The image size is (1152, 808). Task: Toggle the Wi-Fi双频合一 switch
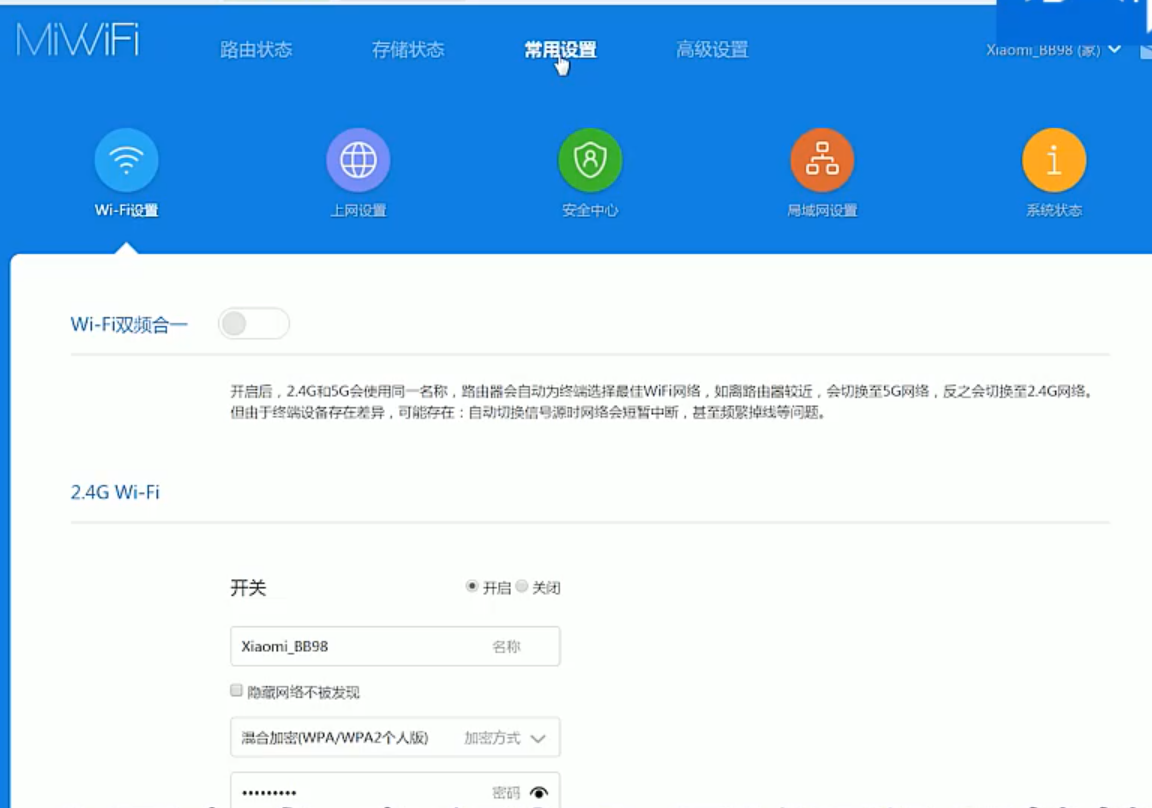point(254,324)
